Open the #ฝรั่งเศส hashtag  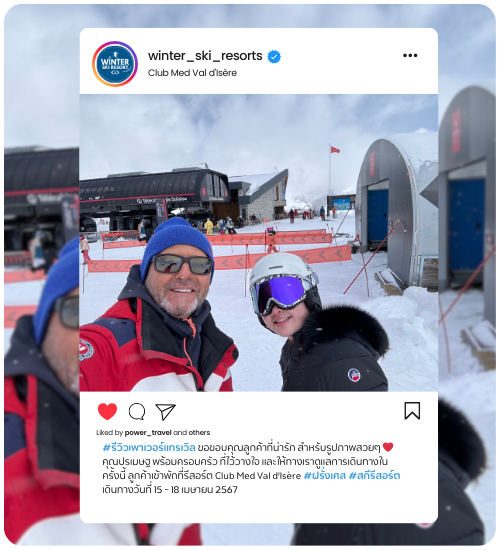pyautogui.click(x=325, y=476)
